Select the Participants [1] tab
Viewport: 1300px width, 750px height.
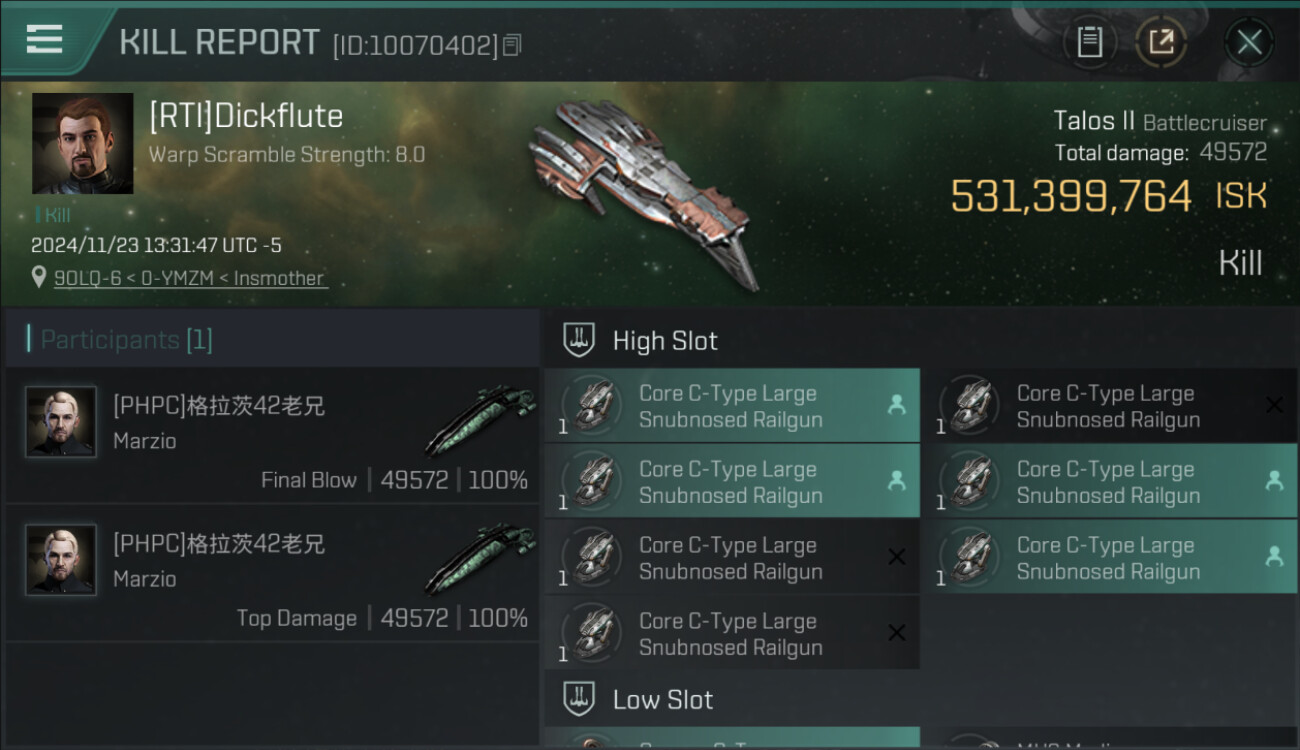click(126, 340)
